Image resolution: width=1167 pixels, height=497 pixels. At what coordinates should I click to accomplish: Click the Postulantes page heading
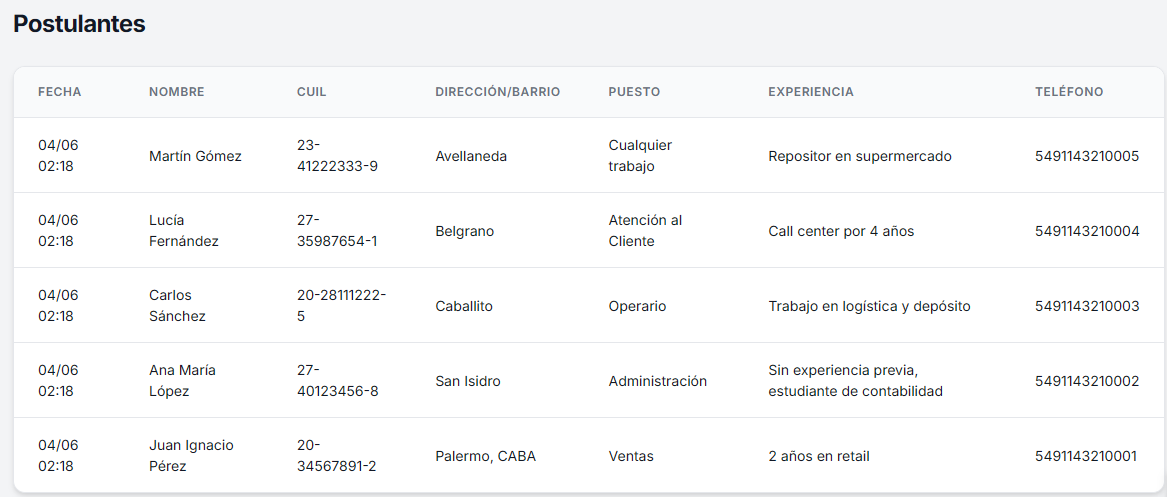[x=79, y=24]
